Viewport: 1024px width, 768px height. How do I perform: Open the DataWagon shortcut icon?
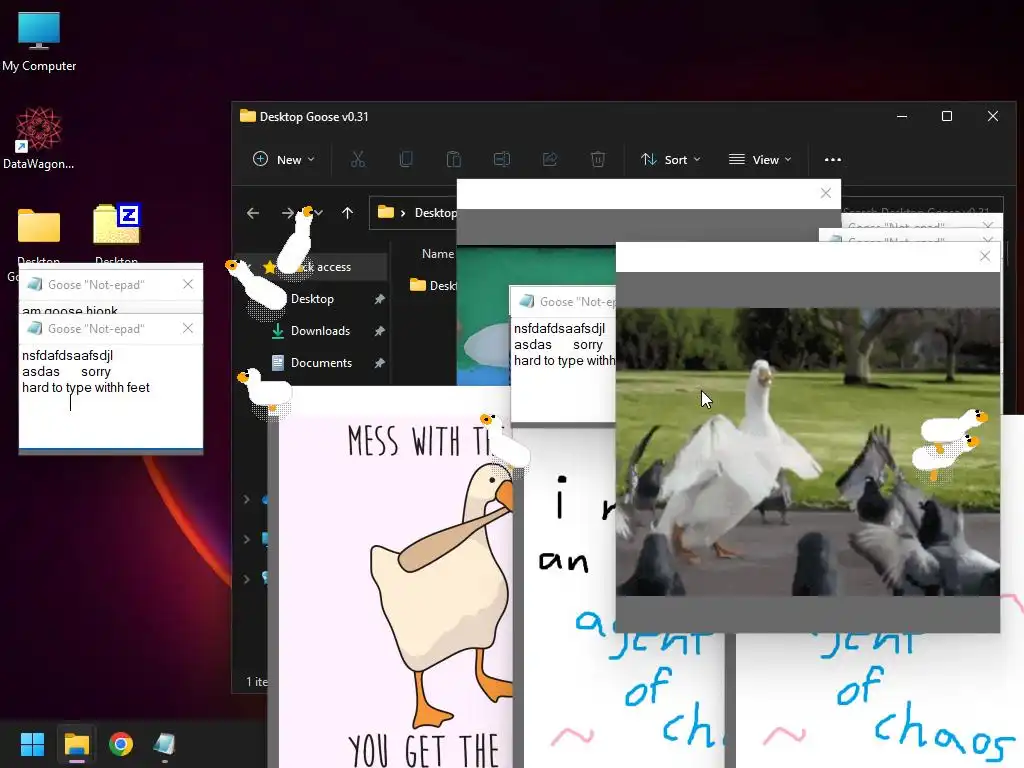39,138
